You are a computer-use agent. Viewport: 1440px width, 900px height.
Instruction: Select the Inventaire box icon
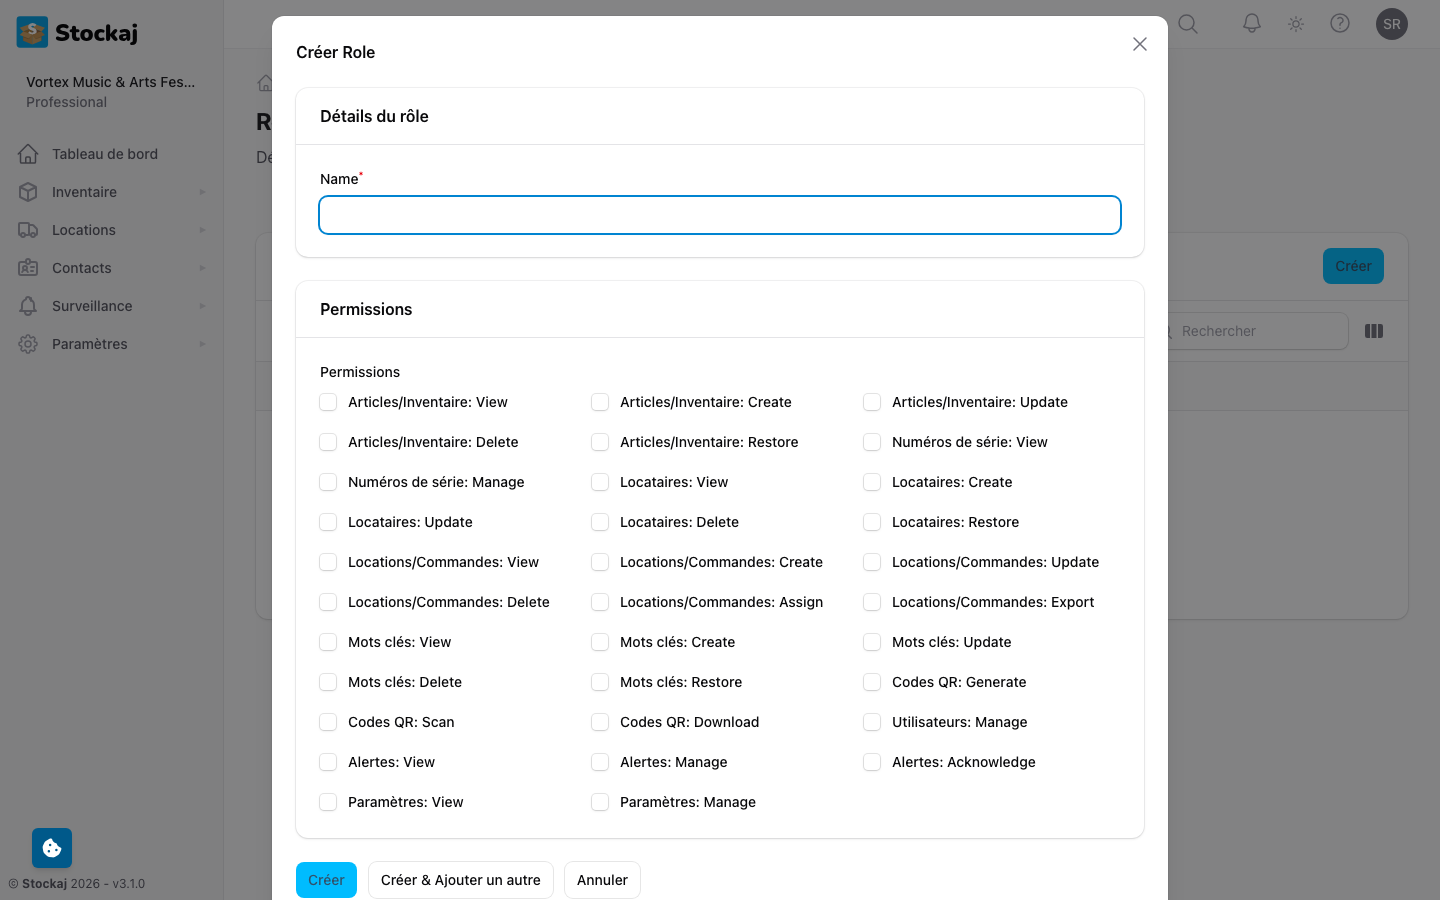(29, 191)
